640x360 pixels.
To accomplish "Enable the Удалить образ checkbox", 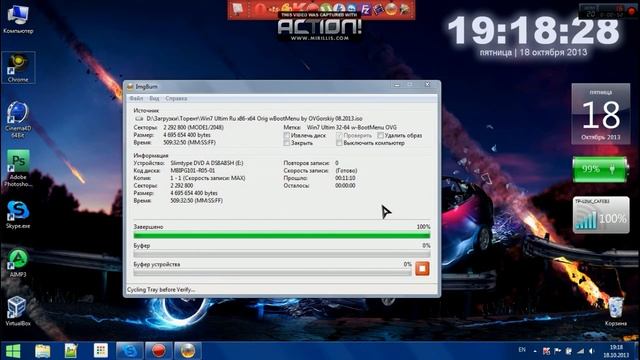I will click(380, 135).
